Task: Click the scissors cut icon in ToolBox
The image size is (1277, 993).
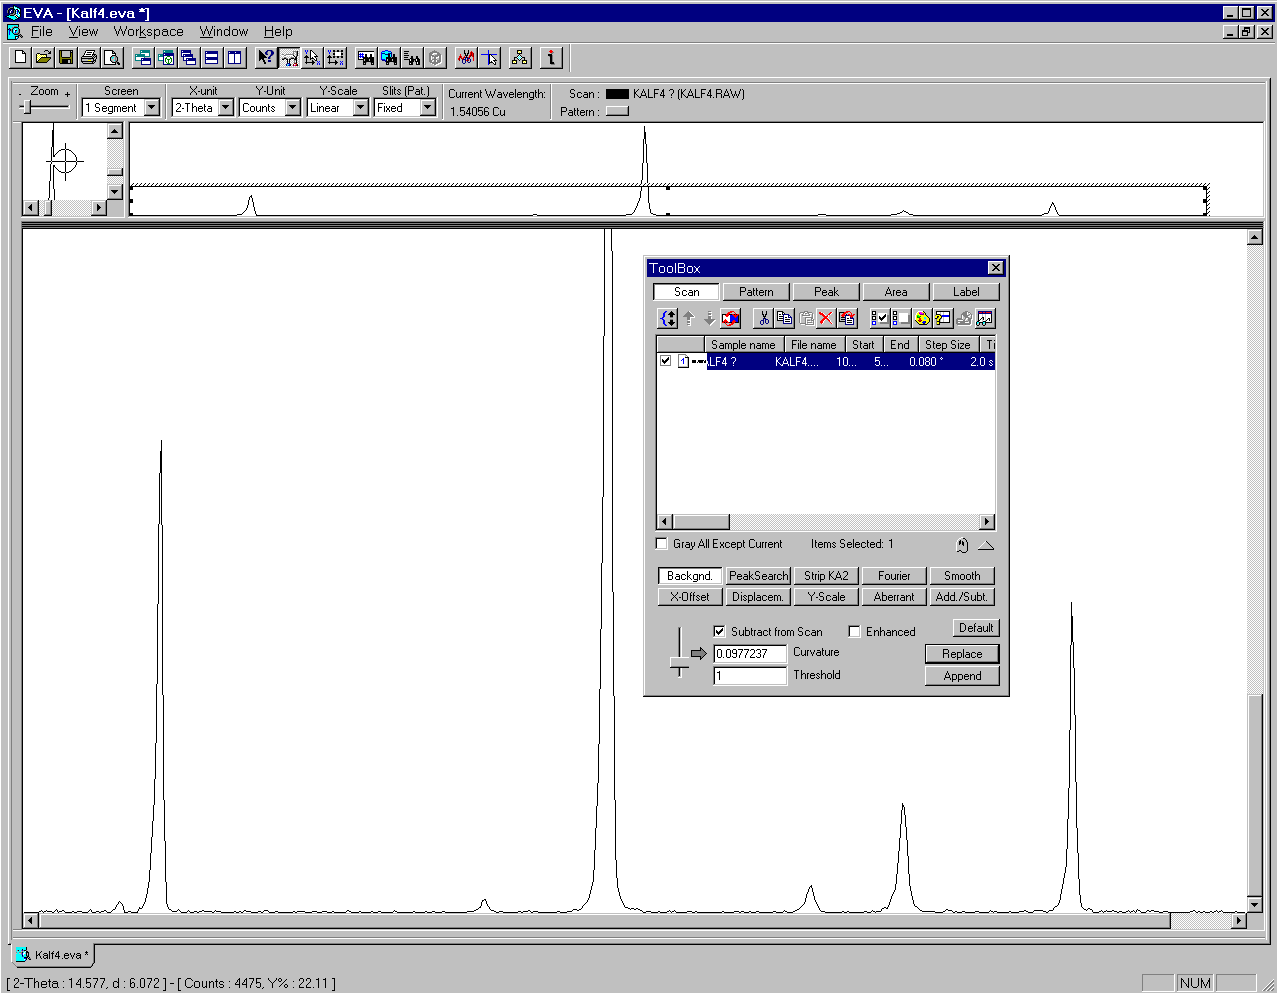Action: [x=764, y=319]
